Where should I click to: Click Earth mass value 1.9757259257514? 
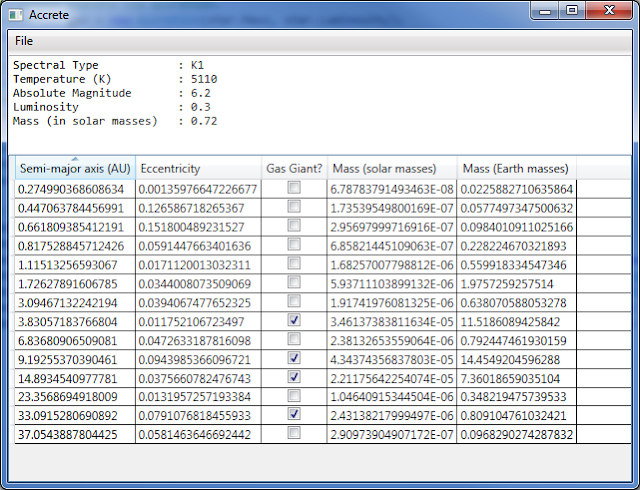click(507, 284)
